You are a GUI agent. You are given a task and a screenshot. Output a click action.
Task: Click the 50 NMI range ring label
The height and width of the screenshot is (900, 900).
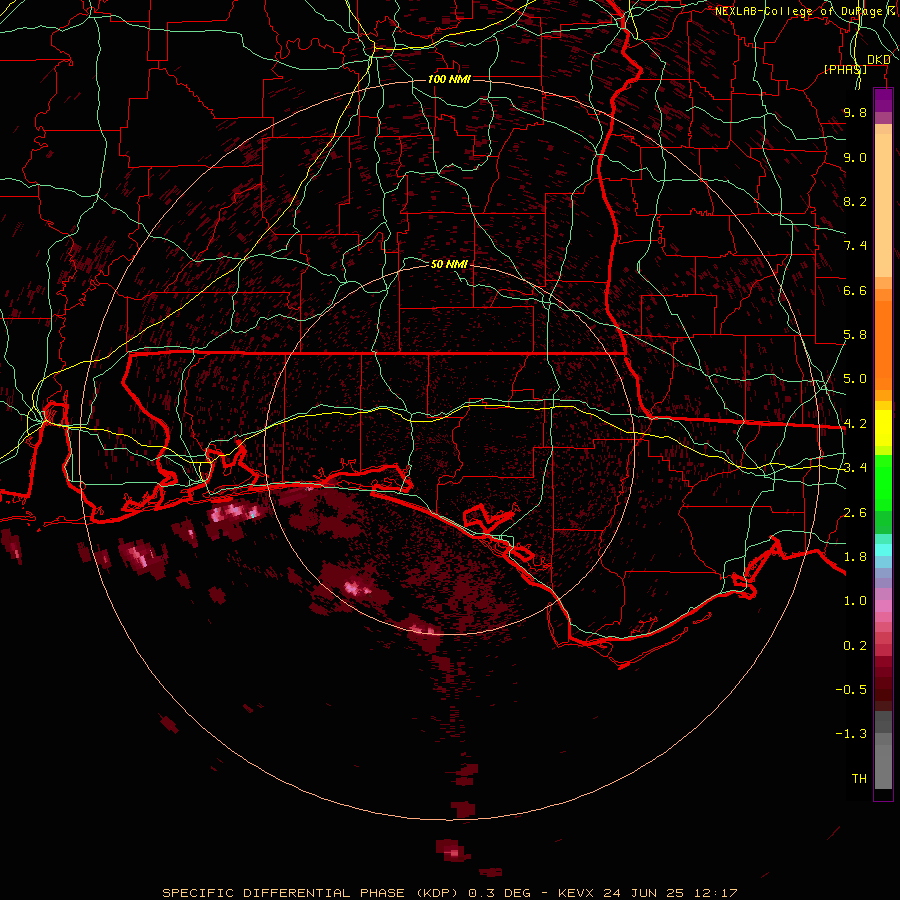point(449,264)
